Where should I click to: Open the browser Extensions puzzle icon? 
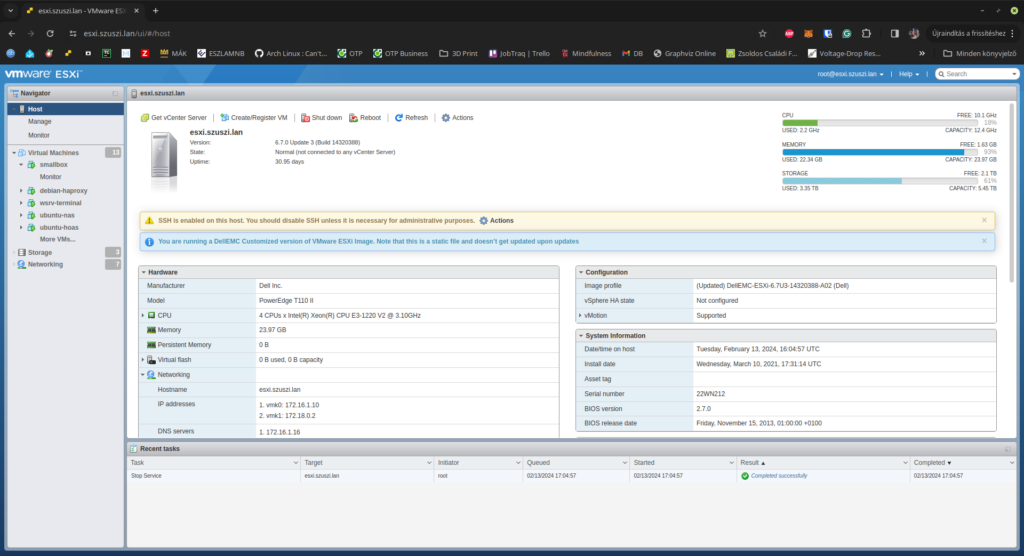[x=867, y=33]
